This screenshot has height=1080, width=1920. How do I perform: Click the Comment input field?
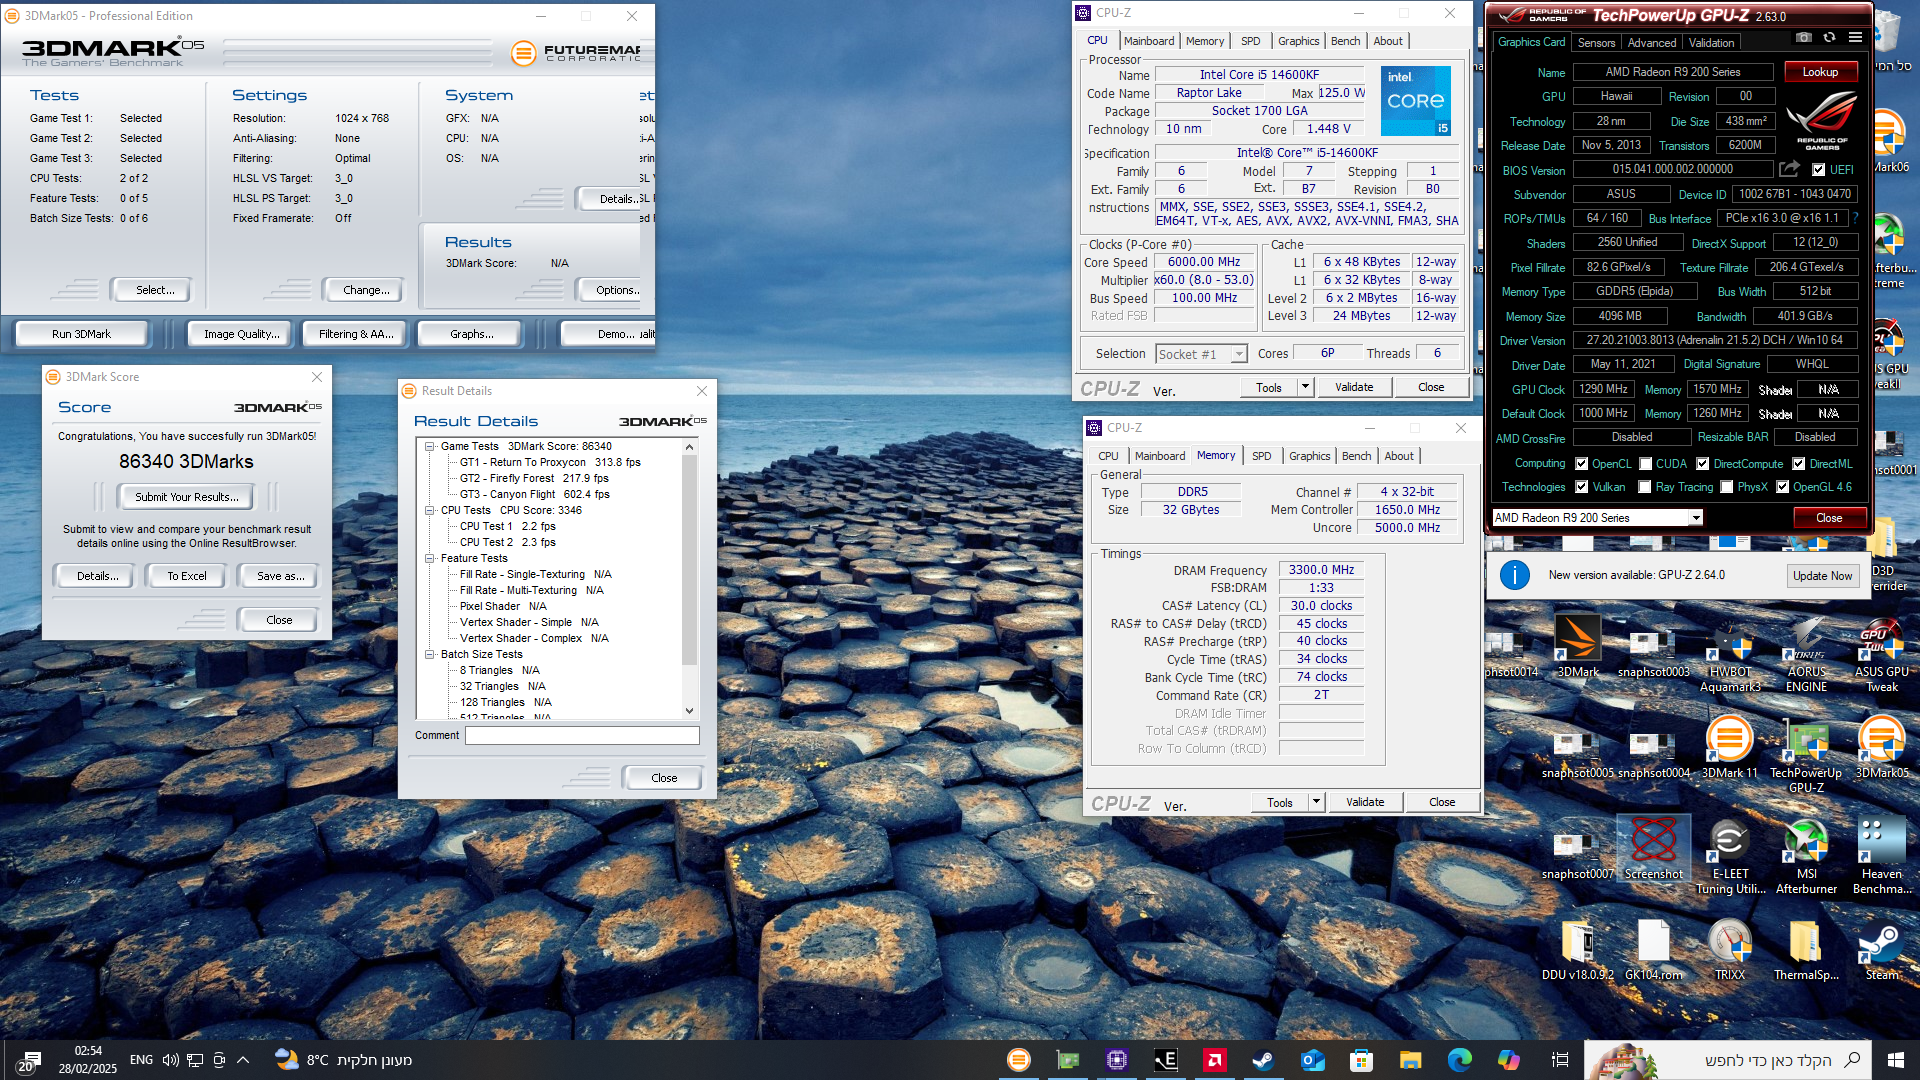(582, 736)
